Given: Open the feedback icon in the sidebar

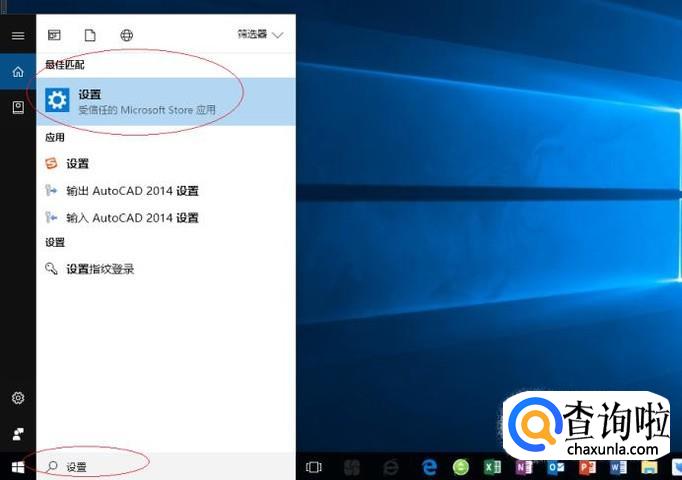Looking at the screenshot, I should pos(18,433).
